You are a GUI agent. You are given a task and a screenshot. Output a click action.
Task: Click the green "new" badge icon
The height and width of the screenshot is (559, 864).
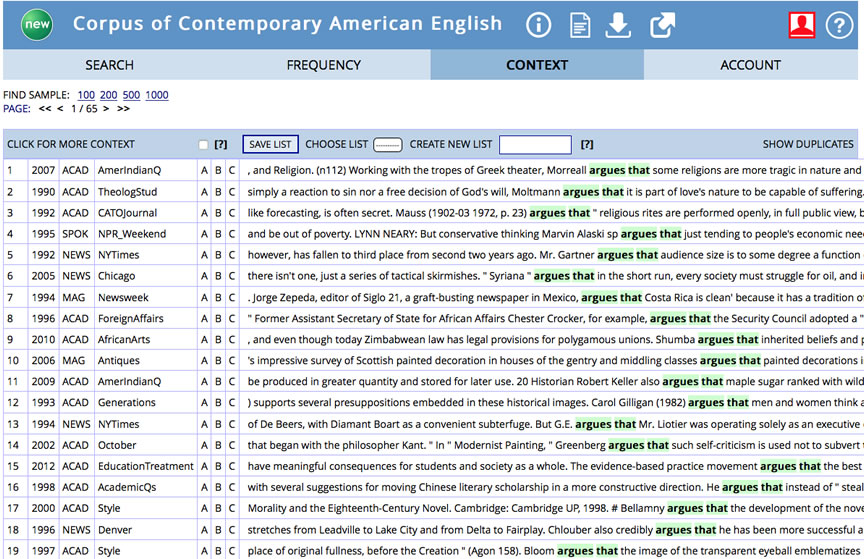click(x=37, y=24)
